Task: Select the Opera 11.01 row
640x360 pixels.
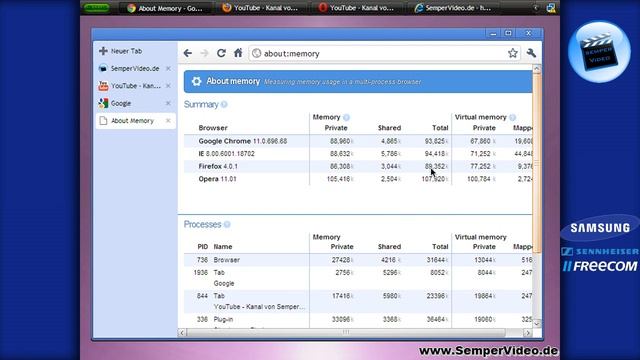Action: pos(358,179)
